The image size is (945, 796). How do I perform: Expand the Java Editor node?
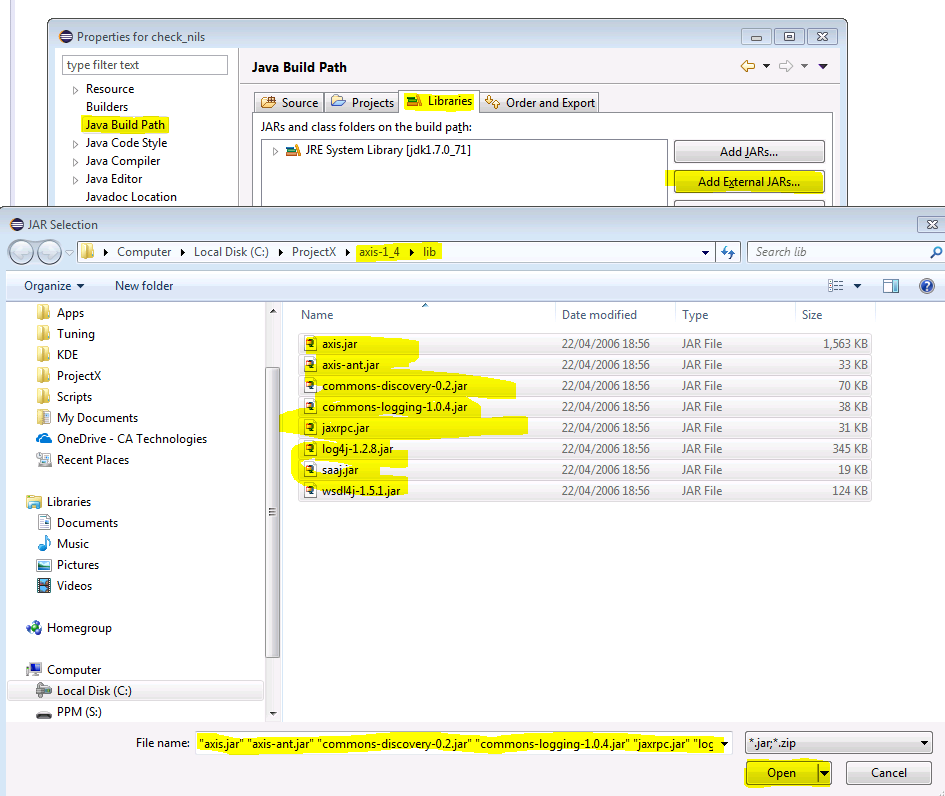[x=75, y=181]
